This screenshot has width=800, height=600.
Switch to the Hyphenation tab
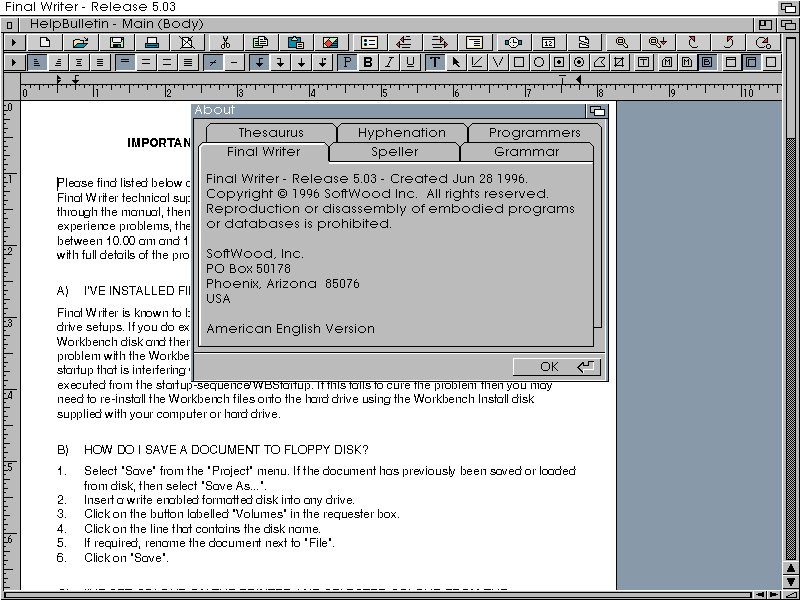click(x=402, y=133)
